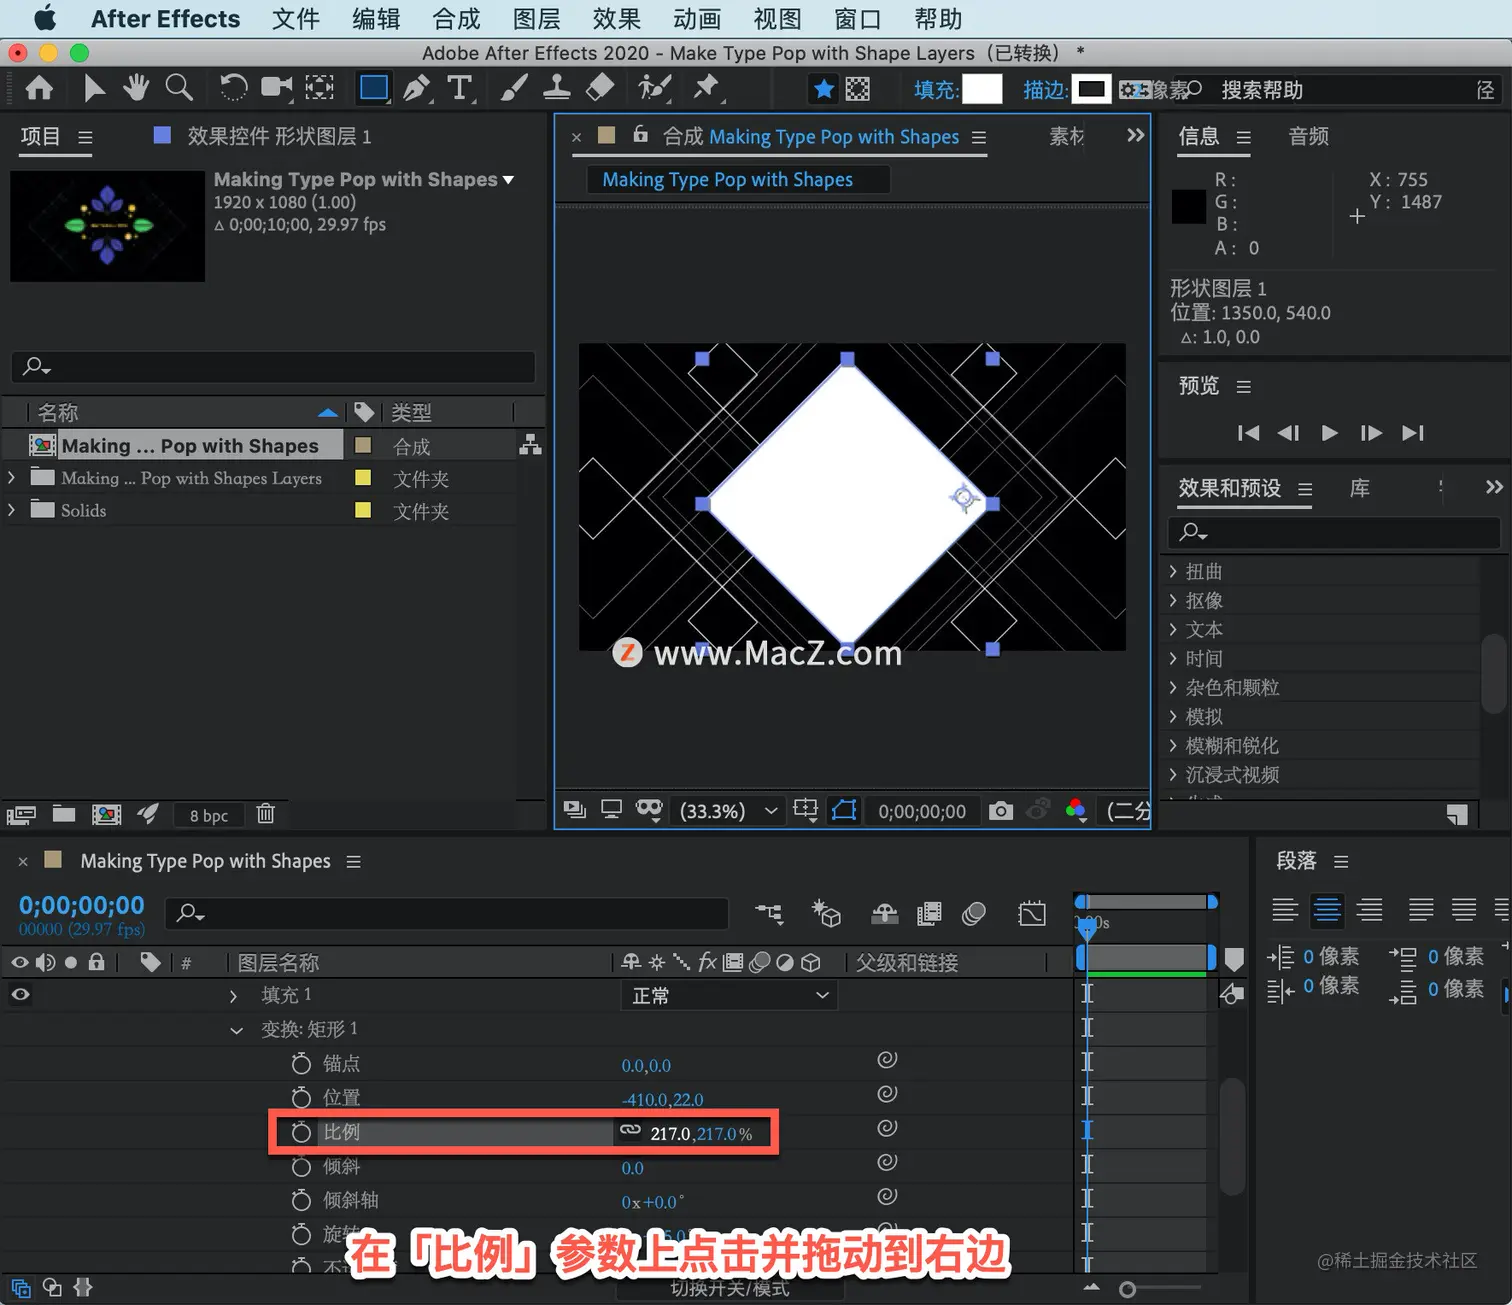Take a snapshot with the camera icon
The height and width of the screenshot is (1305, 1512).
point(1000,811)
